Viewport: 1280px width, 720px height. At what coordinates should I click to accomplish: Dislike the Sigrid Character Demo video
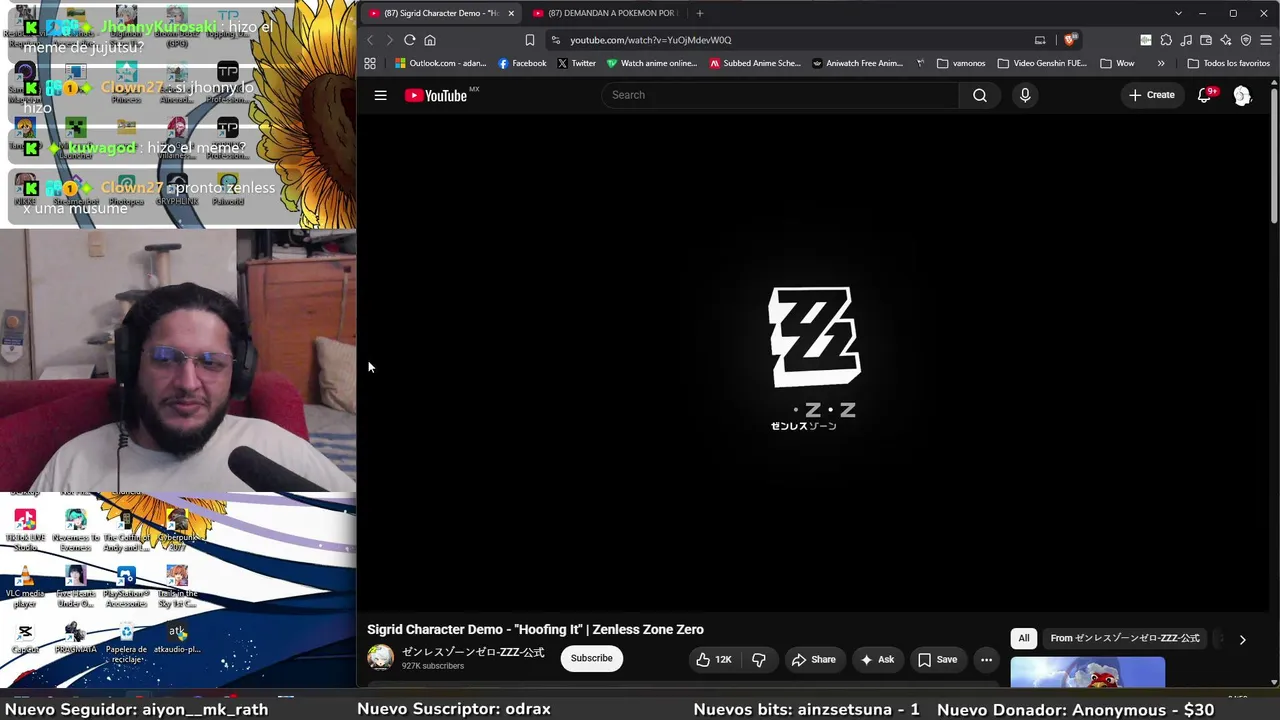coord(759,660)
